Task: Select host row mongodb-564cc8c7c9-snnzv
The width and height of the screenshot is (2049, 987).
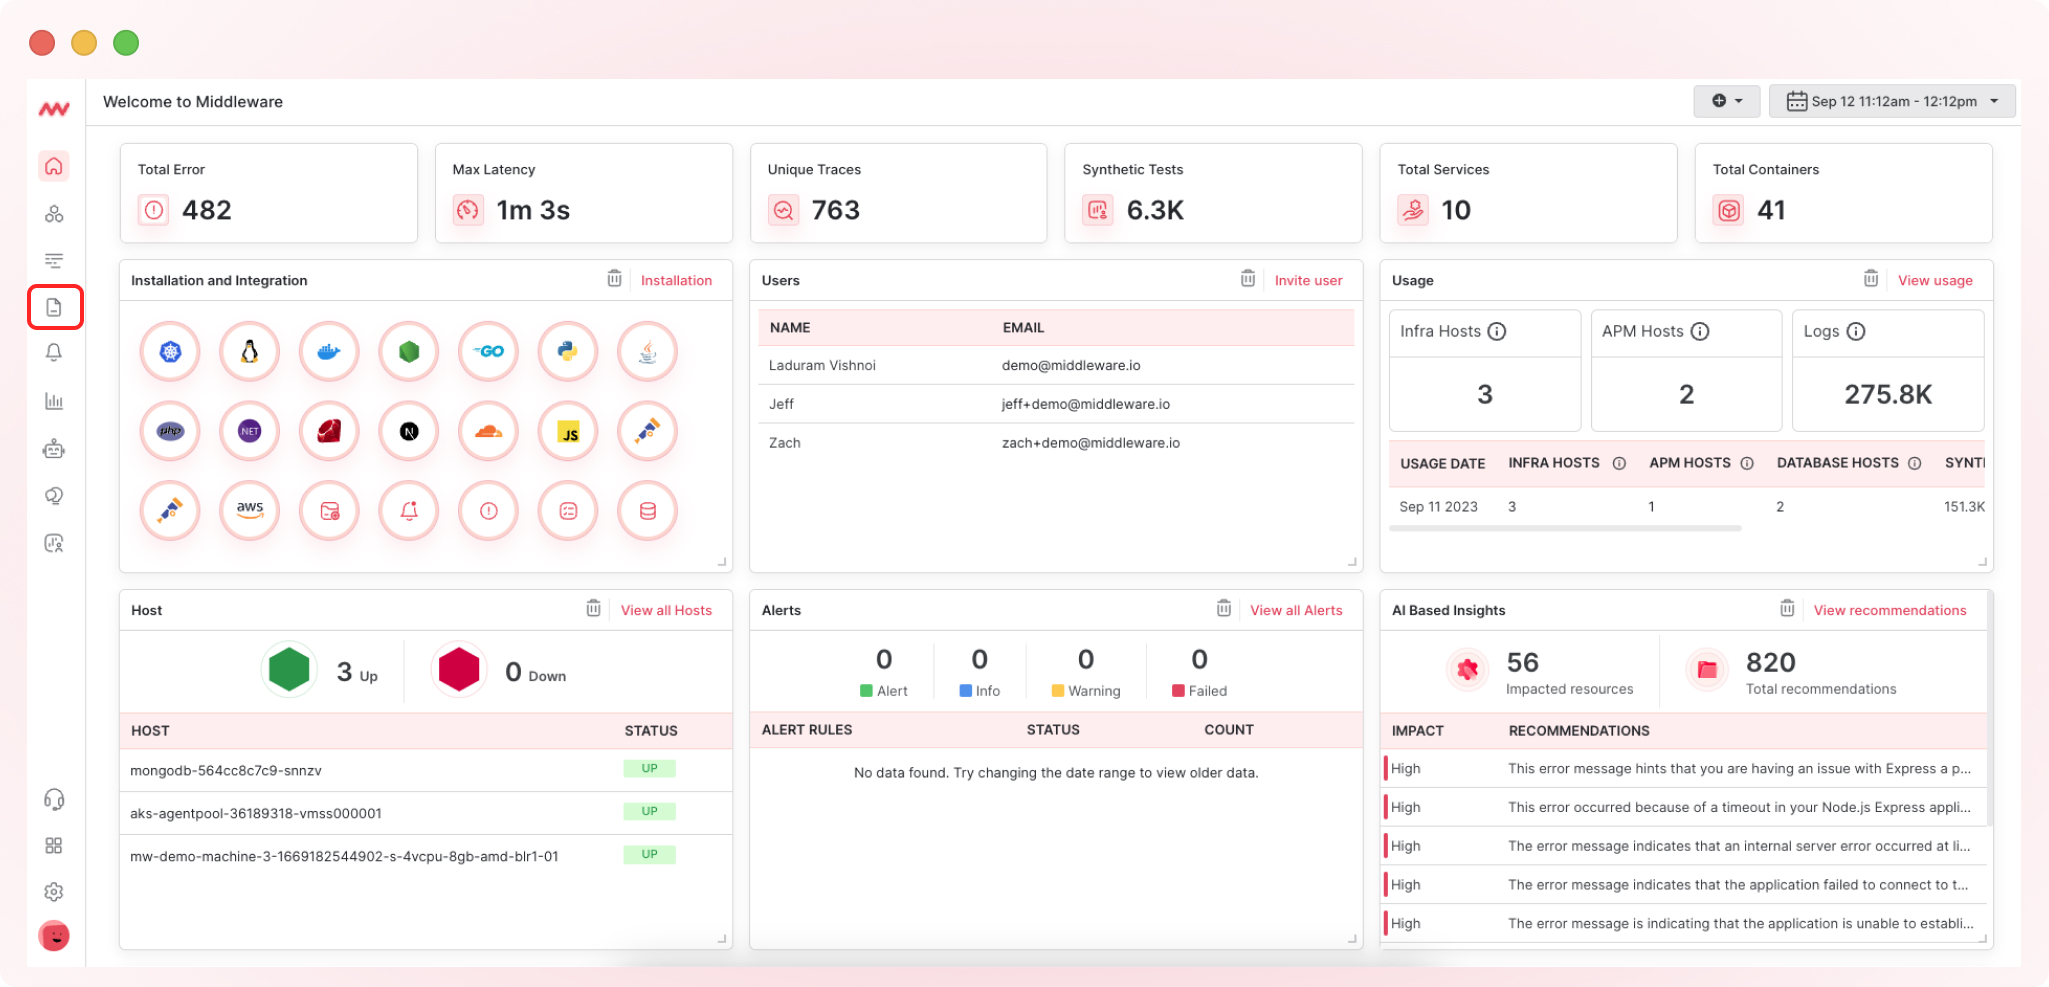Action: pyautogui.click(x=226, y=771)
